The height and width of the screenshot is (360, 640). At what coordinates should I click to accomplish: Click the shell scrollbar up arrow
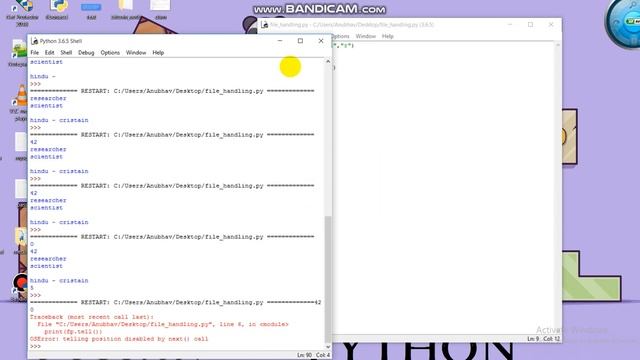click(328, 62)
